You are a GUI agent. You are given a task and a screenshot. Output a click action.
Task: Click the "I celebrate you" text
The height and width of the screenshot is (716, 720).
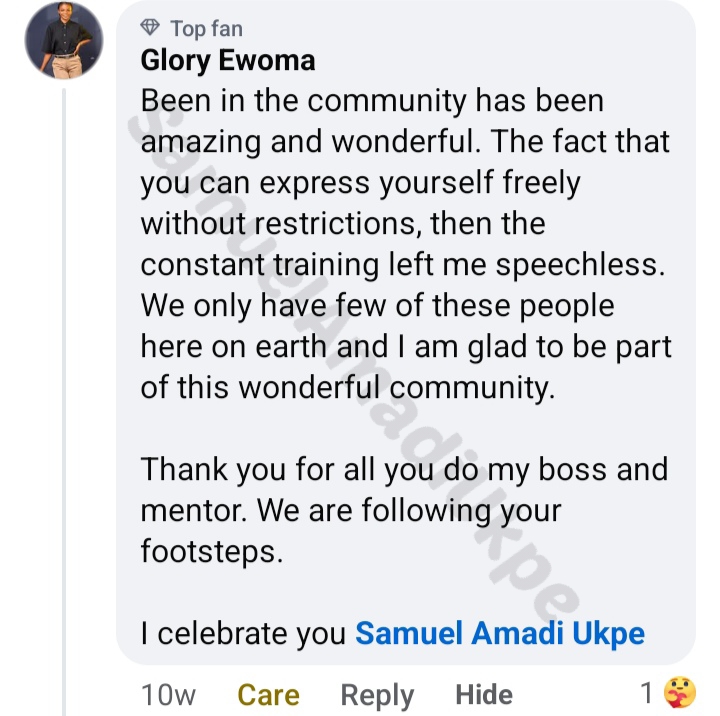244,633
